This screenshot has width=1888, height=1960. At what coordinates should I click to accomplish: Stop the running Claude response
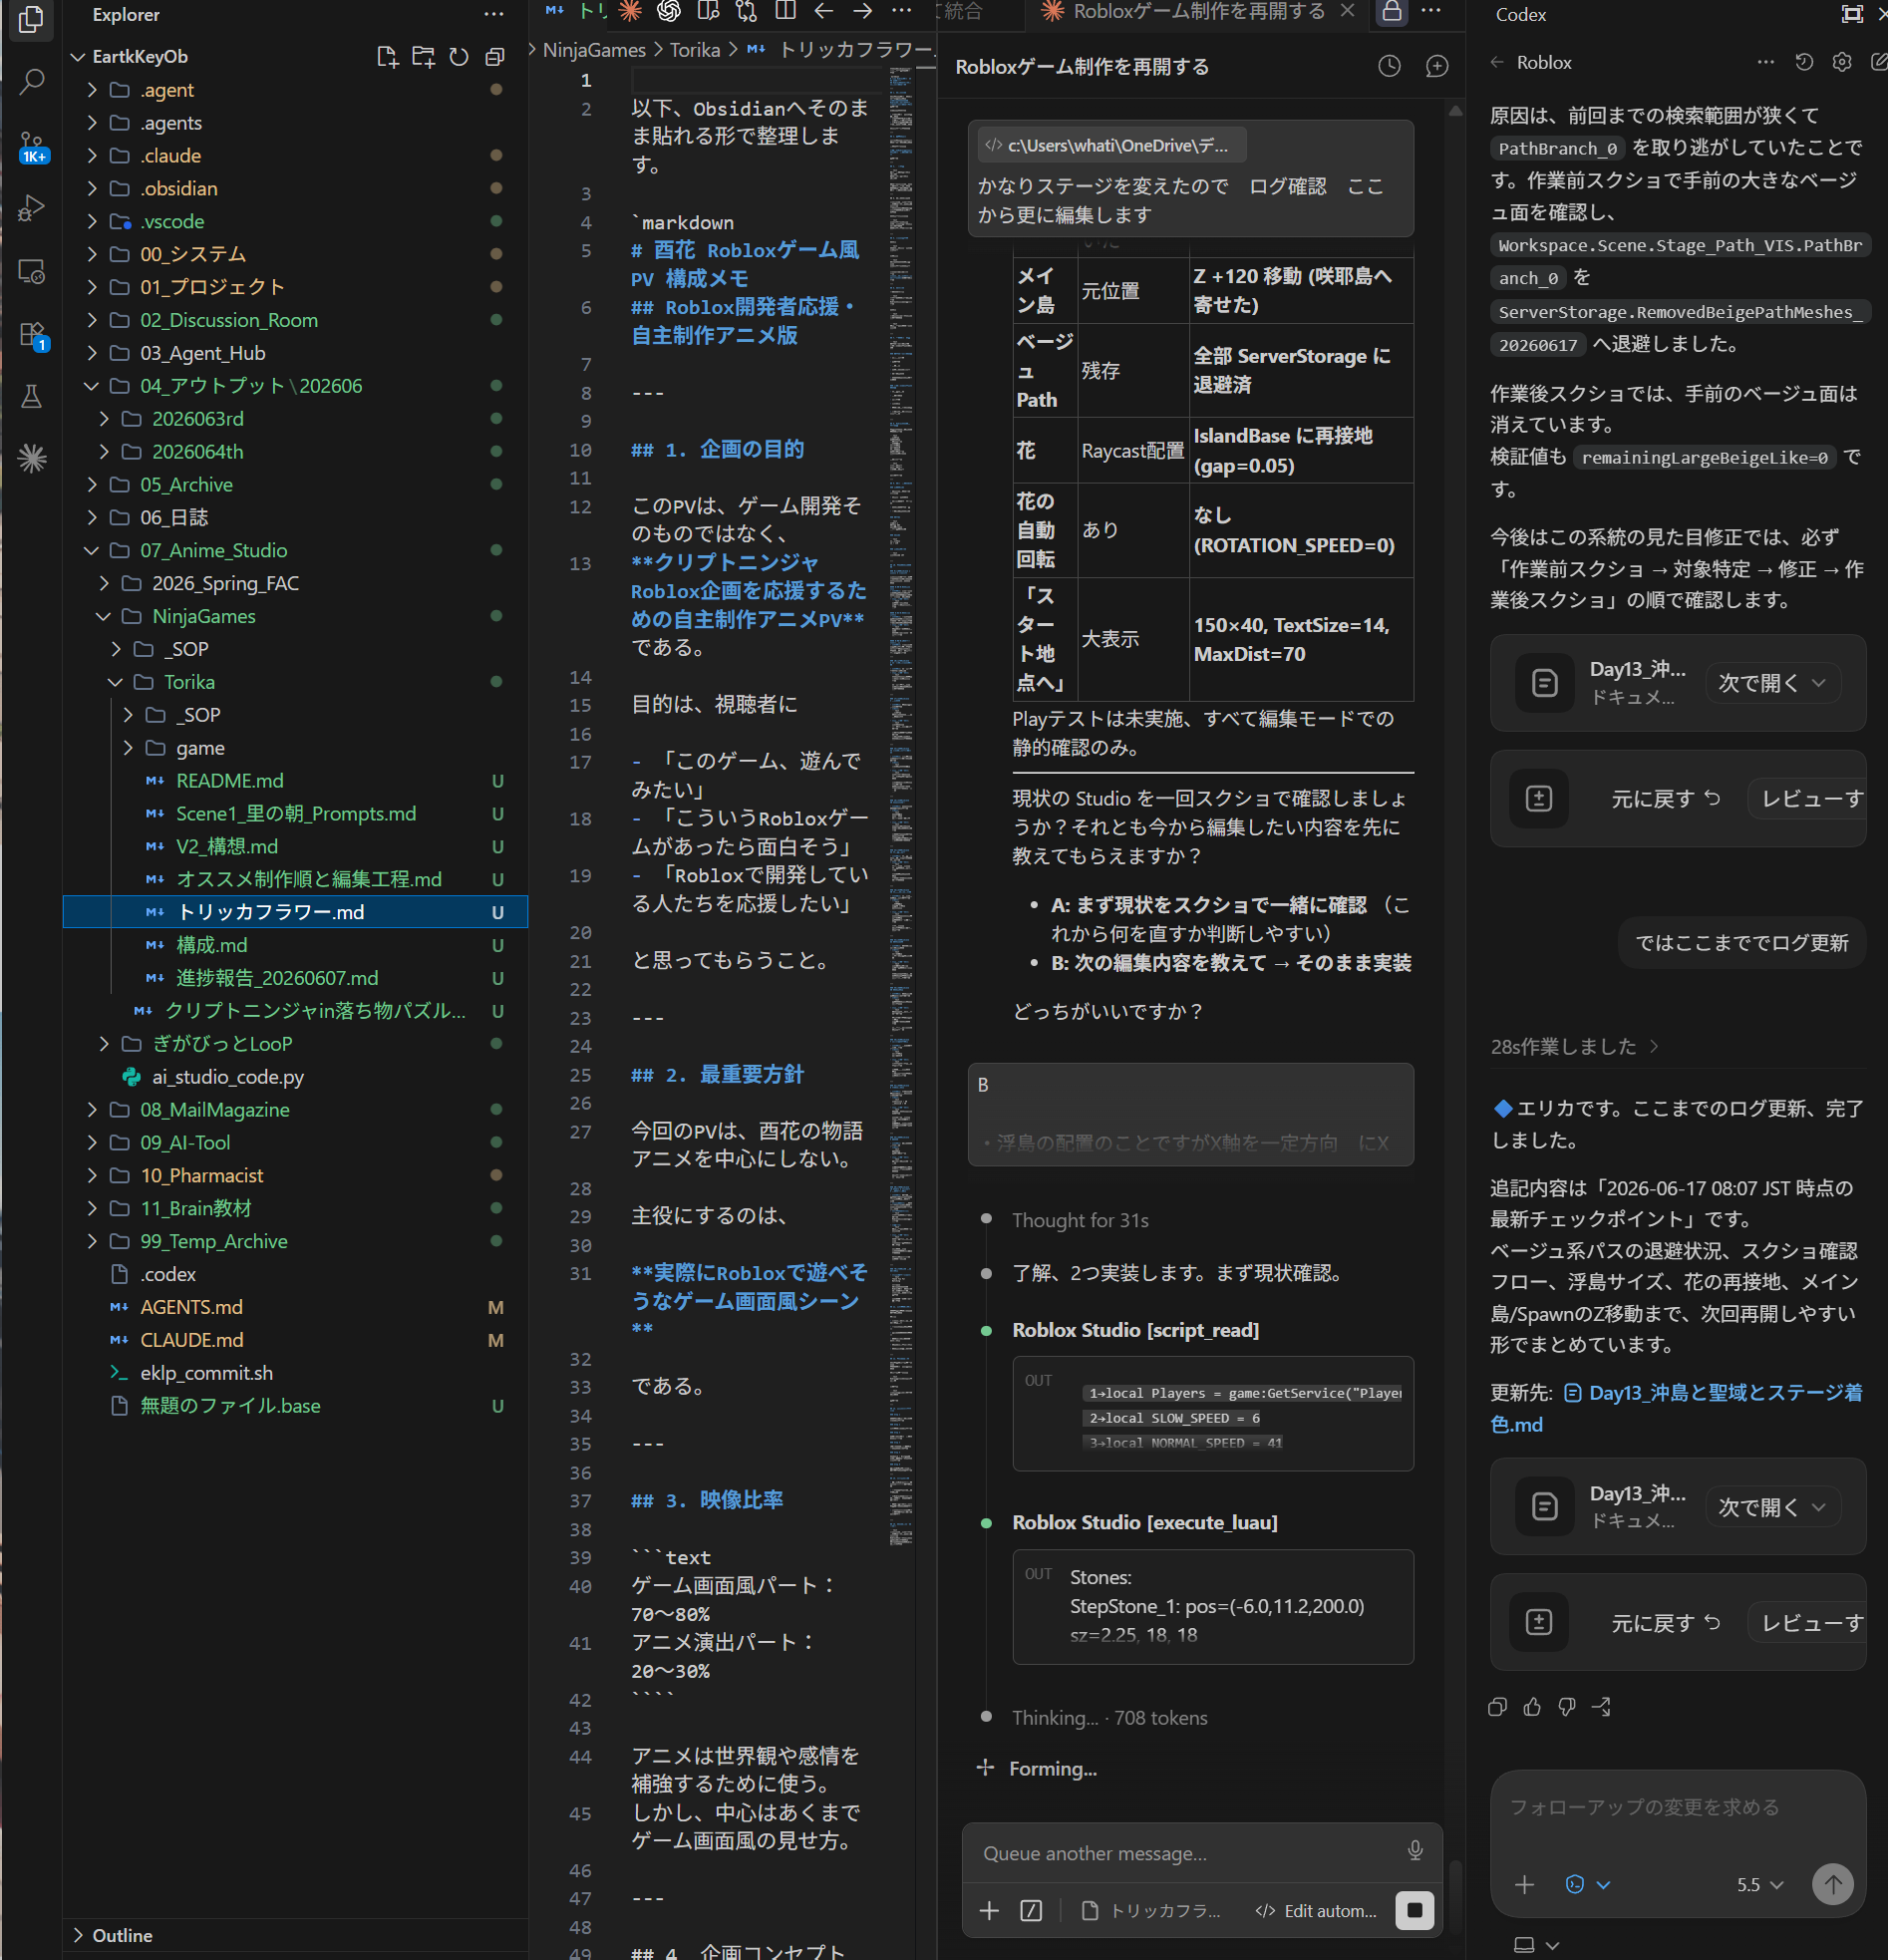1414,1910
